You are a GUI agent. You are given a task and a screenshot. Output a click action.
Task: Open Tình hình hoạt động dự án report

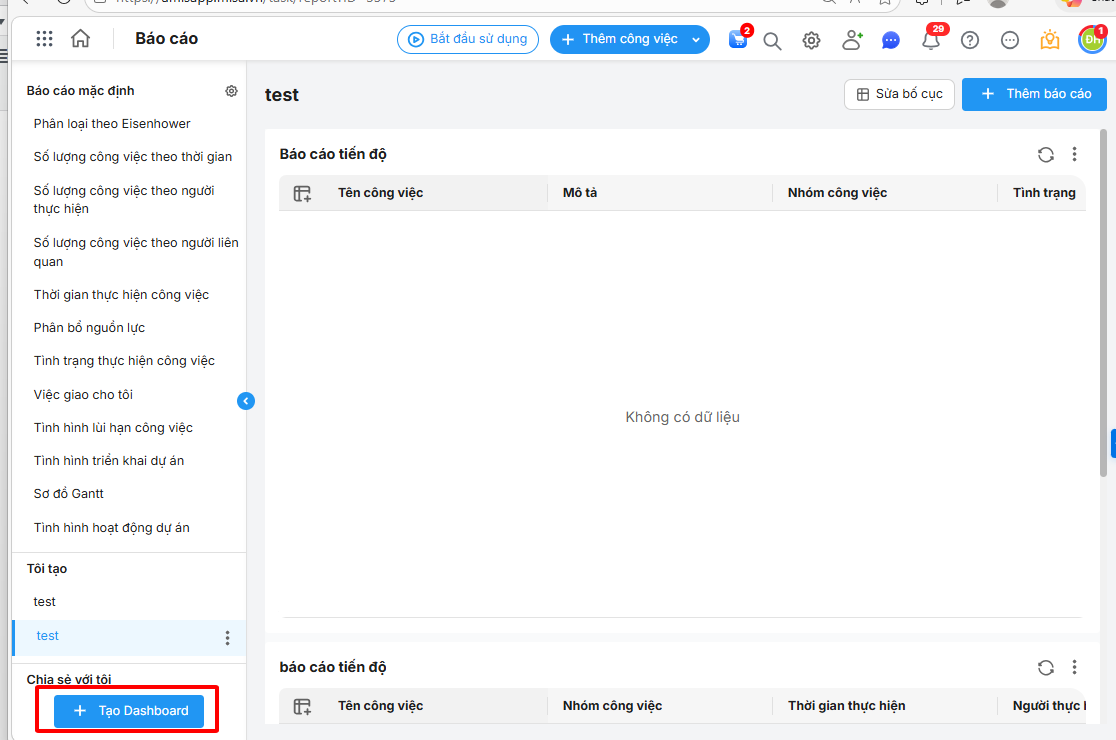pos(112,527)
